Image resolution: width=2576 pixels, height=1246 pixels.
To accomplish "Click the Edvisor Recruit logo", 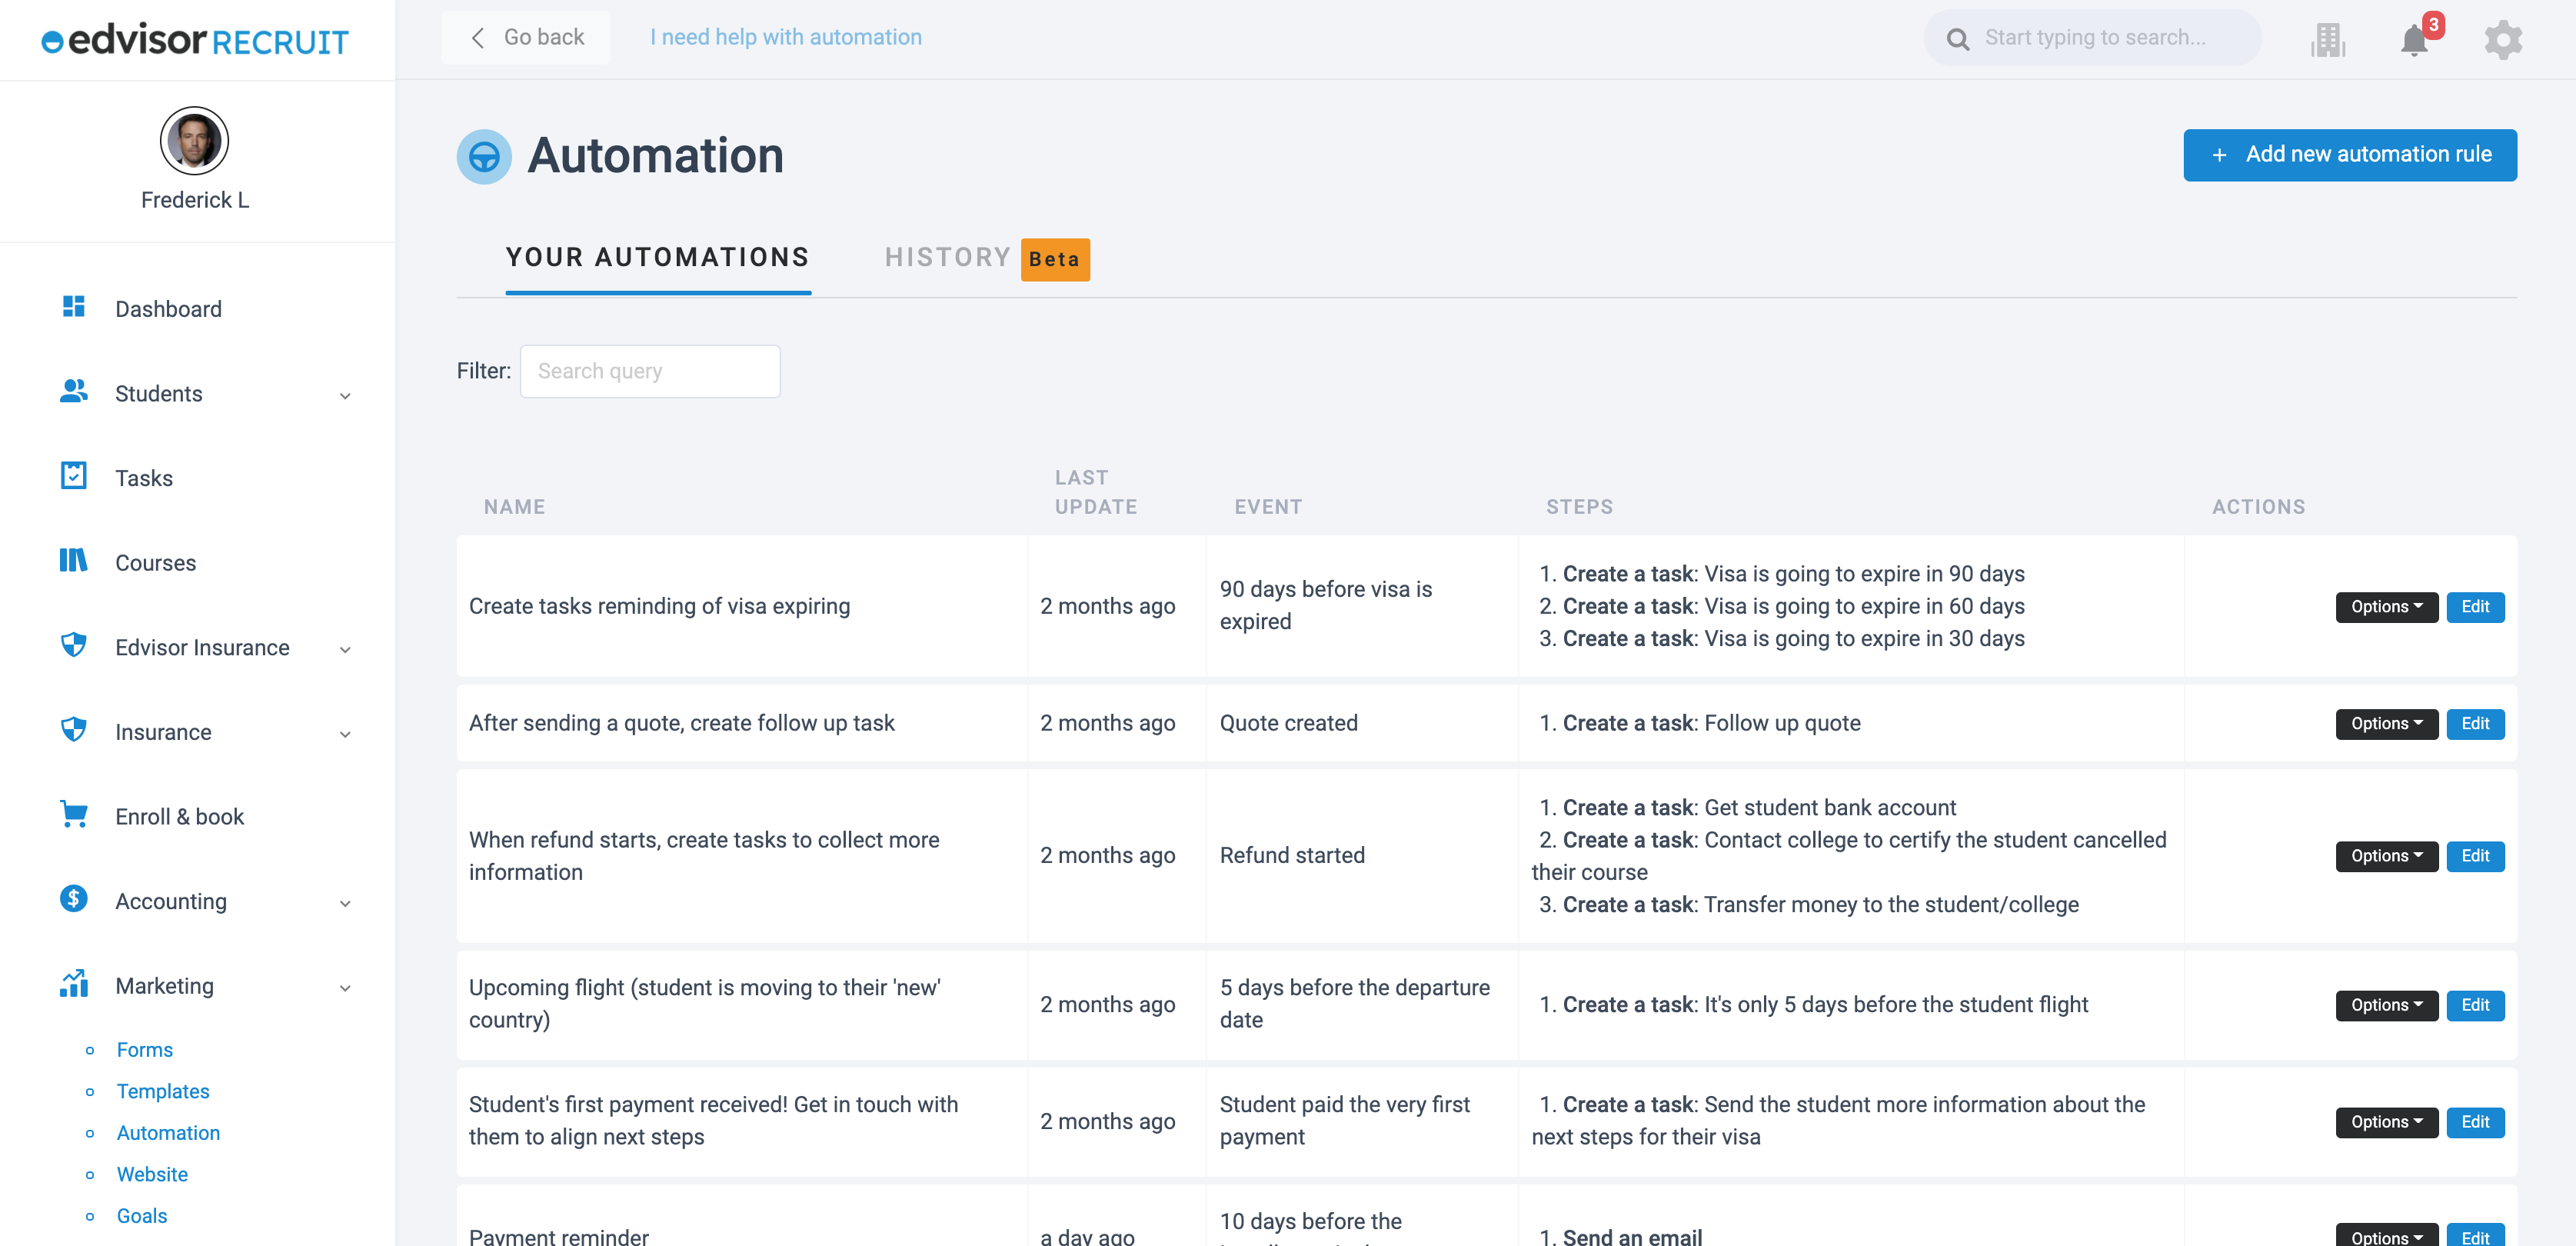I will point(195,40).
